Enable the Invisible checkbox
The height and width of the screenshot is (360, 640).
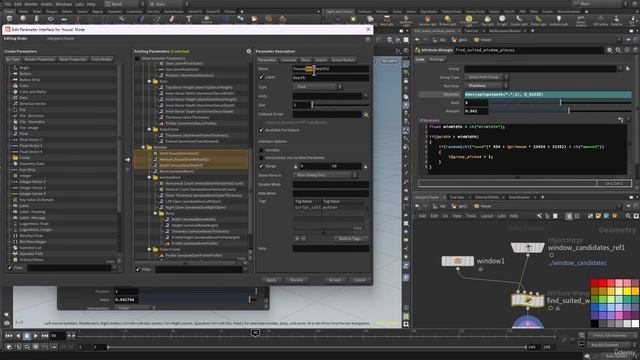[261, 150]
